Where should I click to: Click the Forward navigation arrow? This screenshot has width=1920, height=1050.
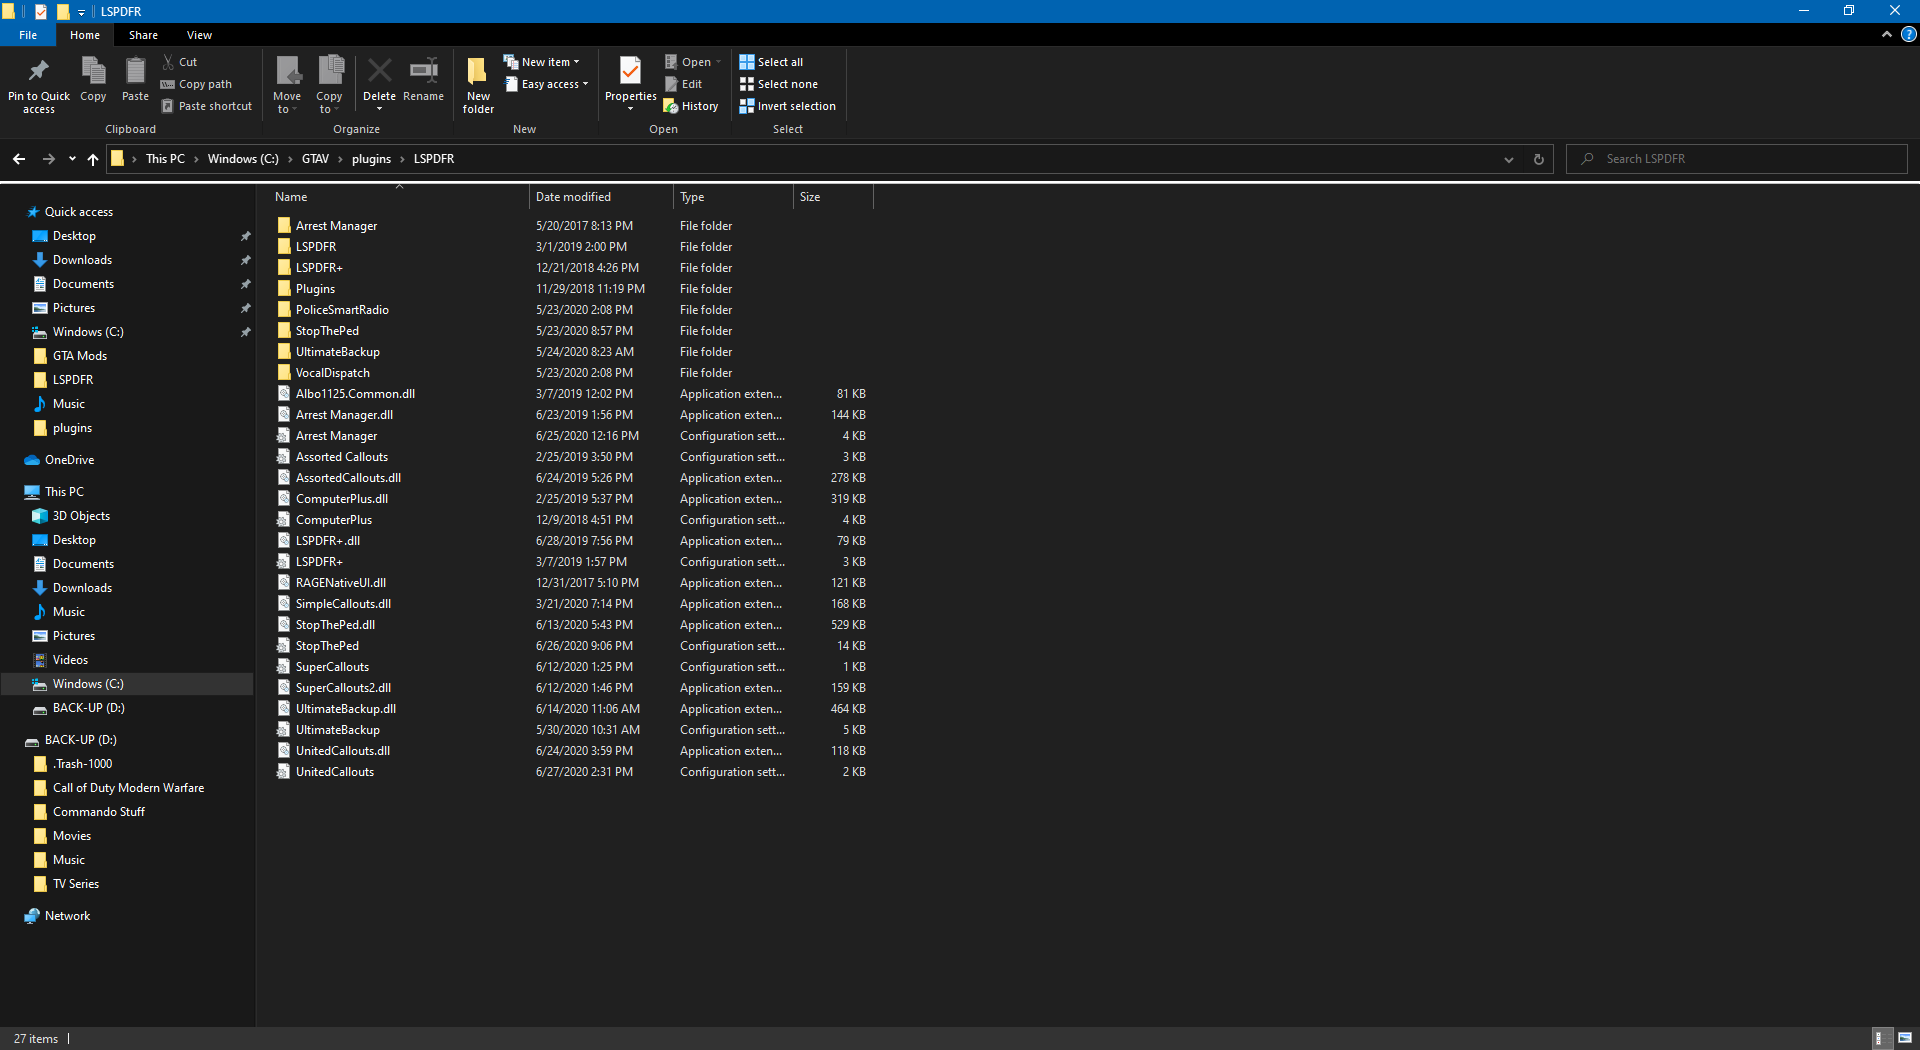(x=48, y=159)
